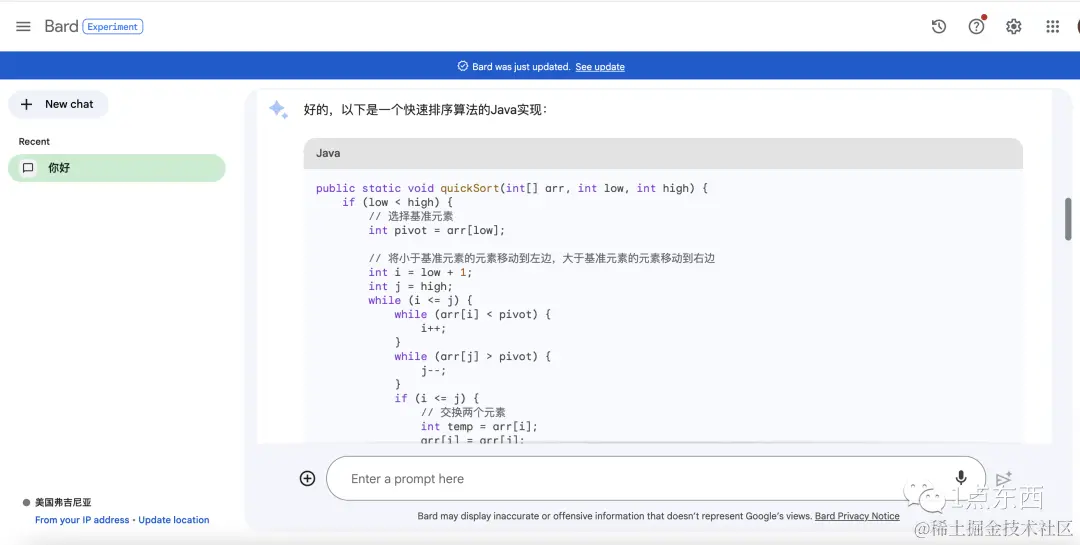Open the settings gear icon
The image size is (1080, 545).
click(1013, 26)
